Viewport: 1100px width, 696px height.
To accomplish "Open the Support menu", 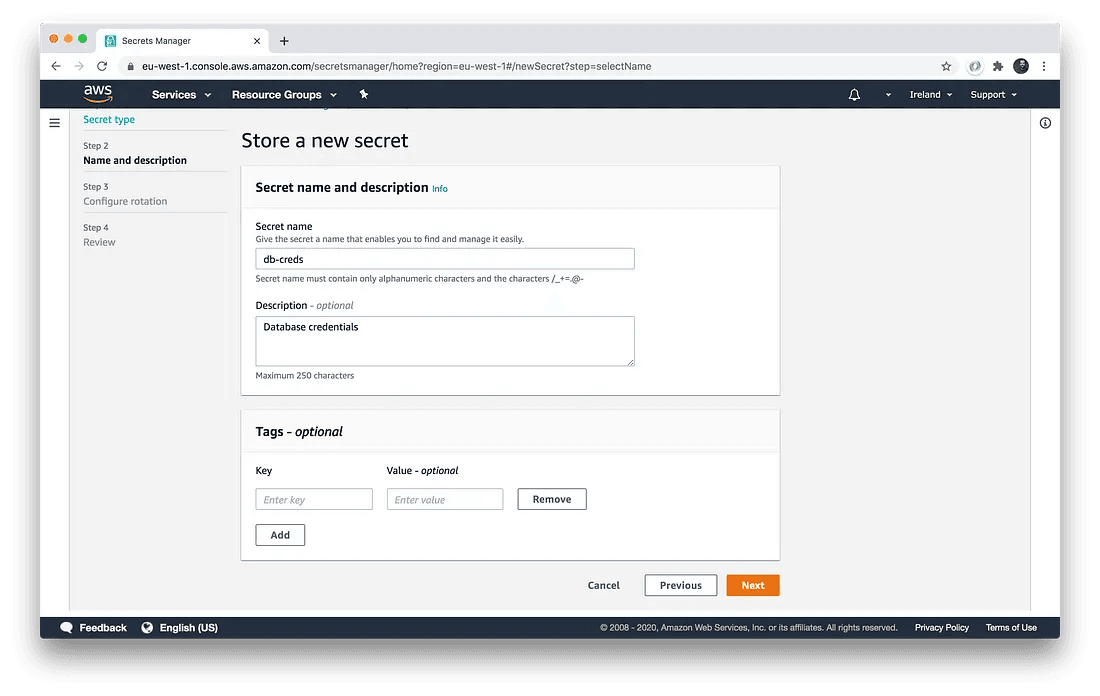I will pyautogui.click(x=993, y=95).
